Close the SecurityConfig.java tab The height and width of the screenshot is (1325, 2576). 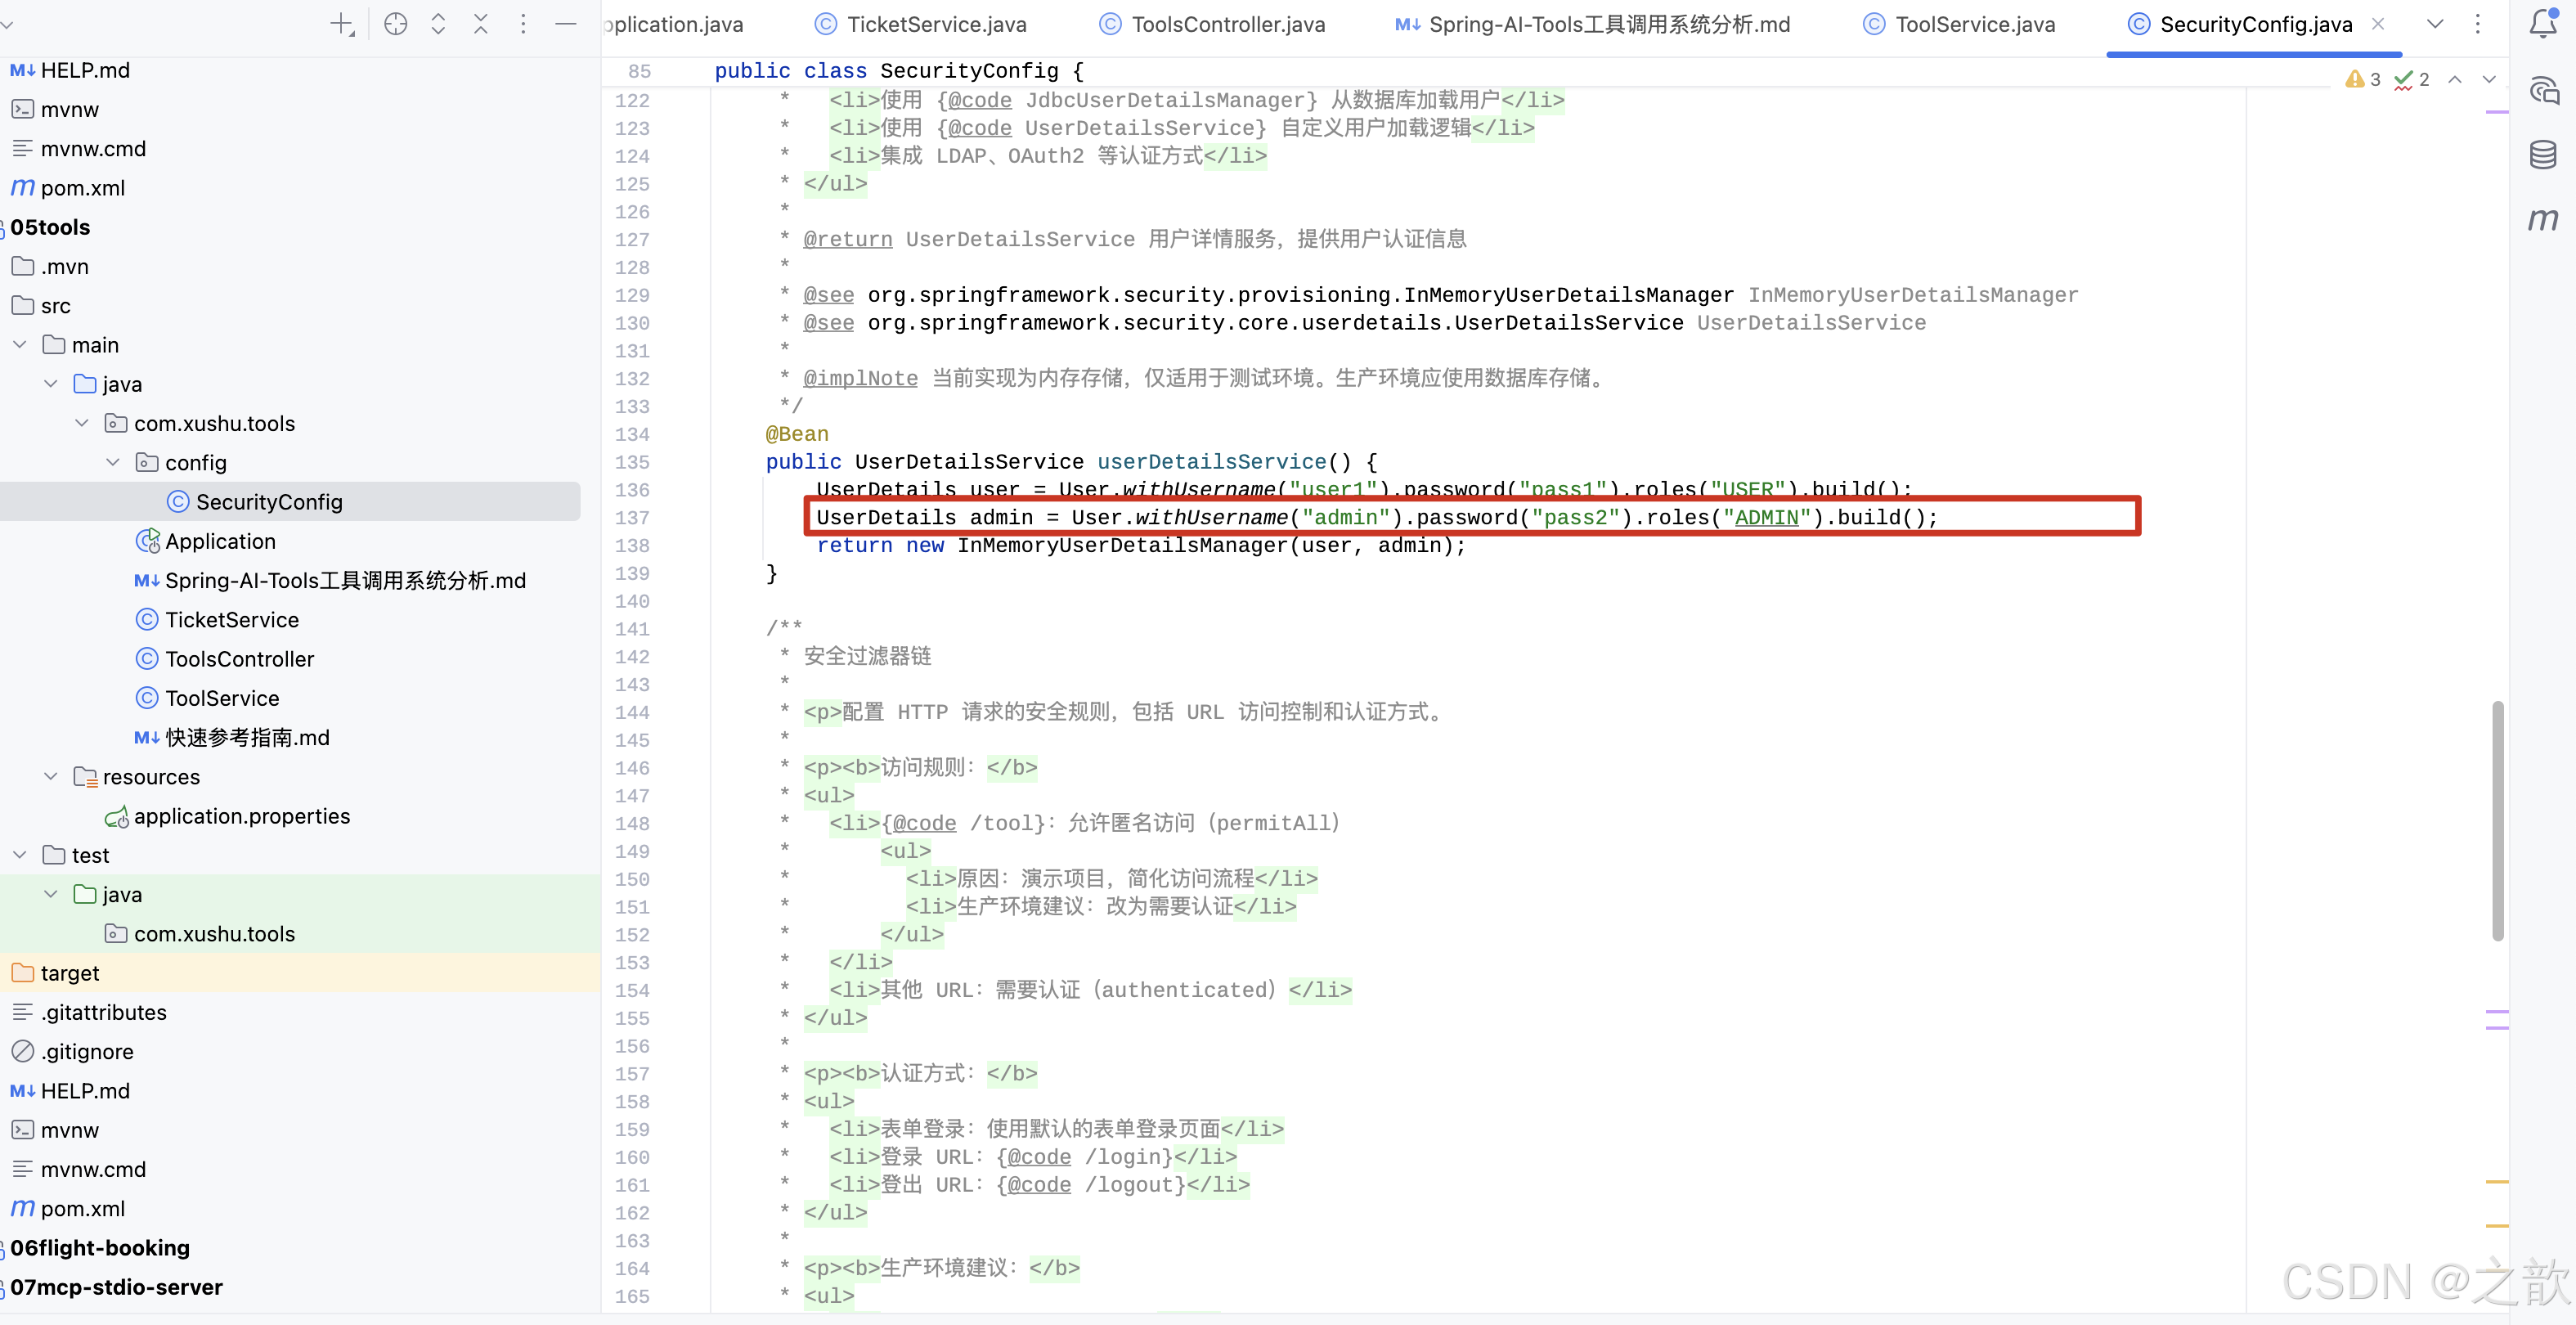[x=2378, y=24]
